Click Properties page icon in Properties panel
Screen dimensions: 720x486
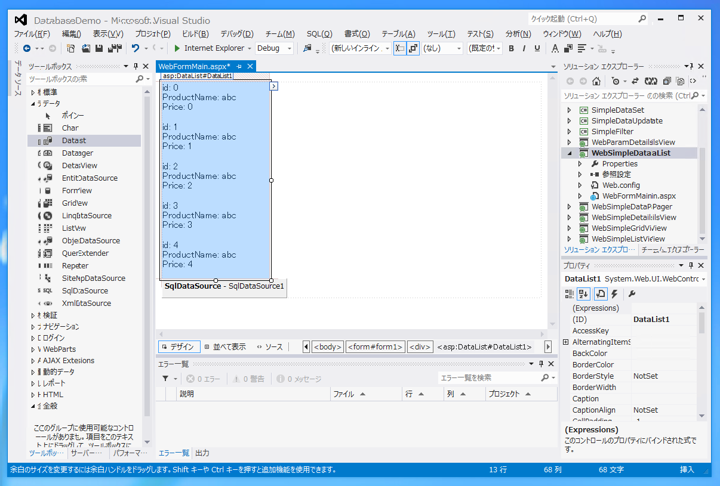(601, 294)
